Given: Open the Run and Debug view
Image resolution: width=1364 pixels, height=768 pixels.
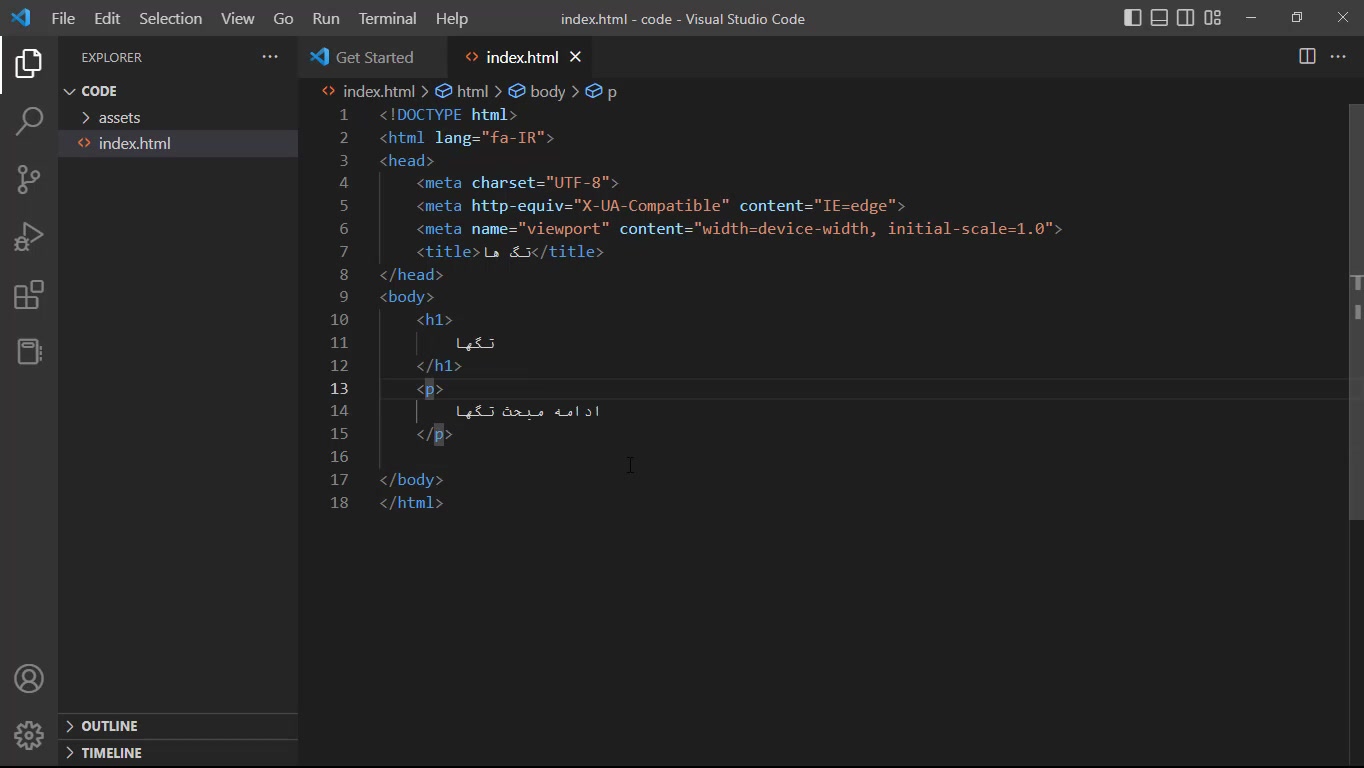Looking at the screenshot, I should [29, 237].
